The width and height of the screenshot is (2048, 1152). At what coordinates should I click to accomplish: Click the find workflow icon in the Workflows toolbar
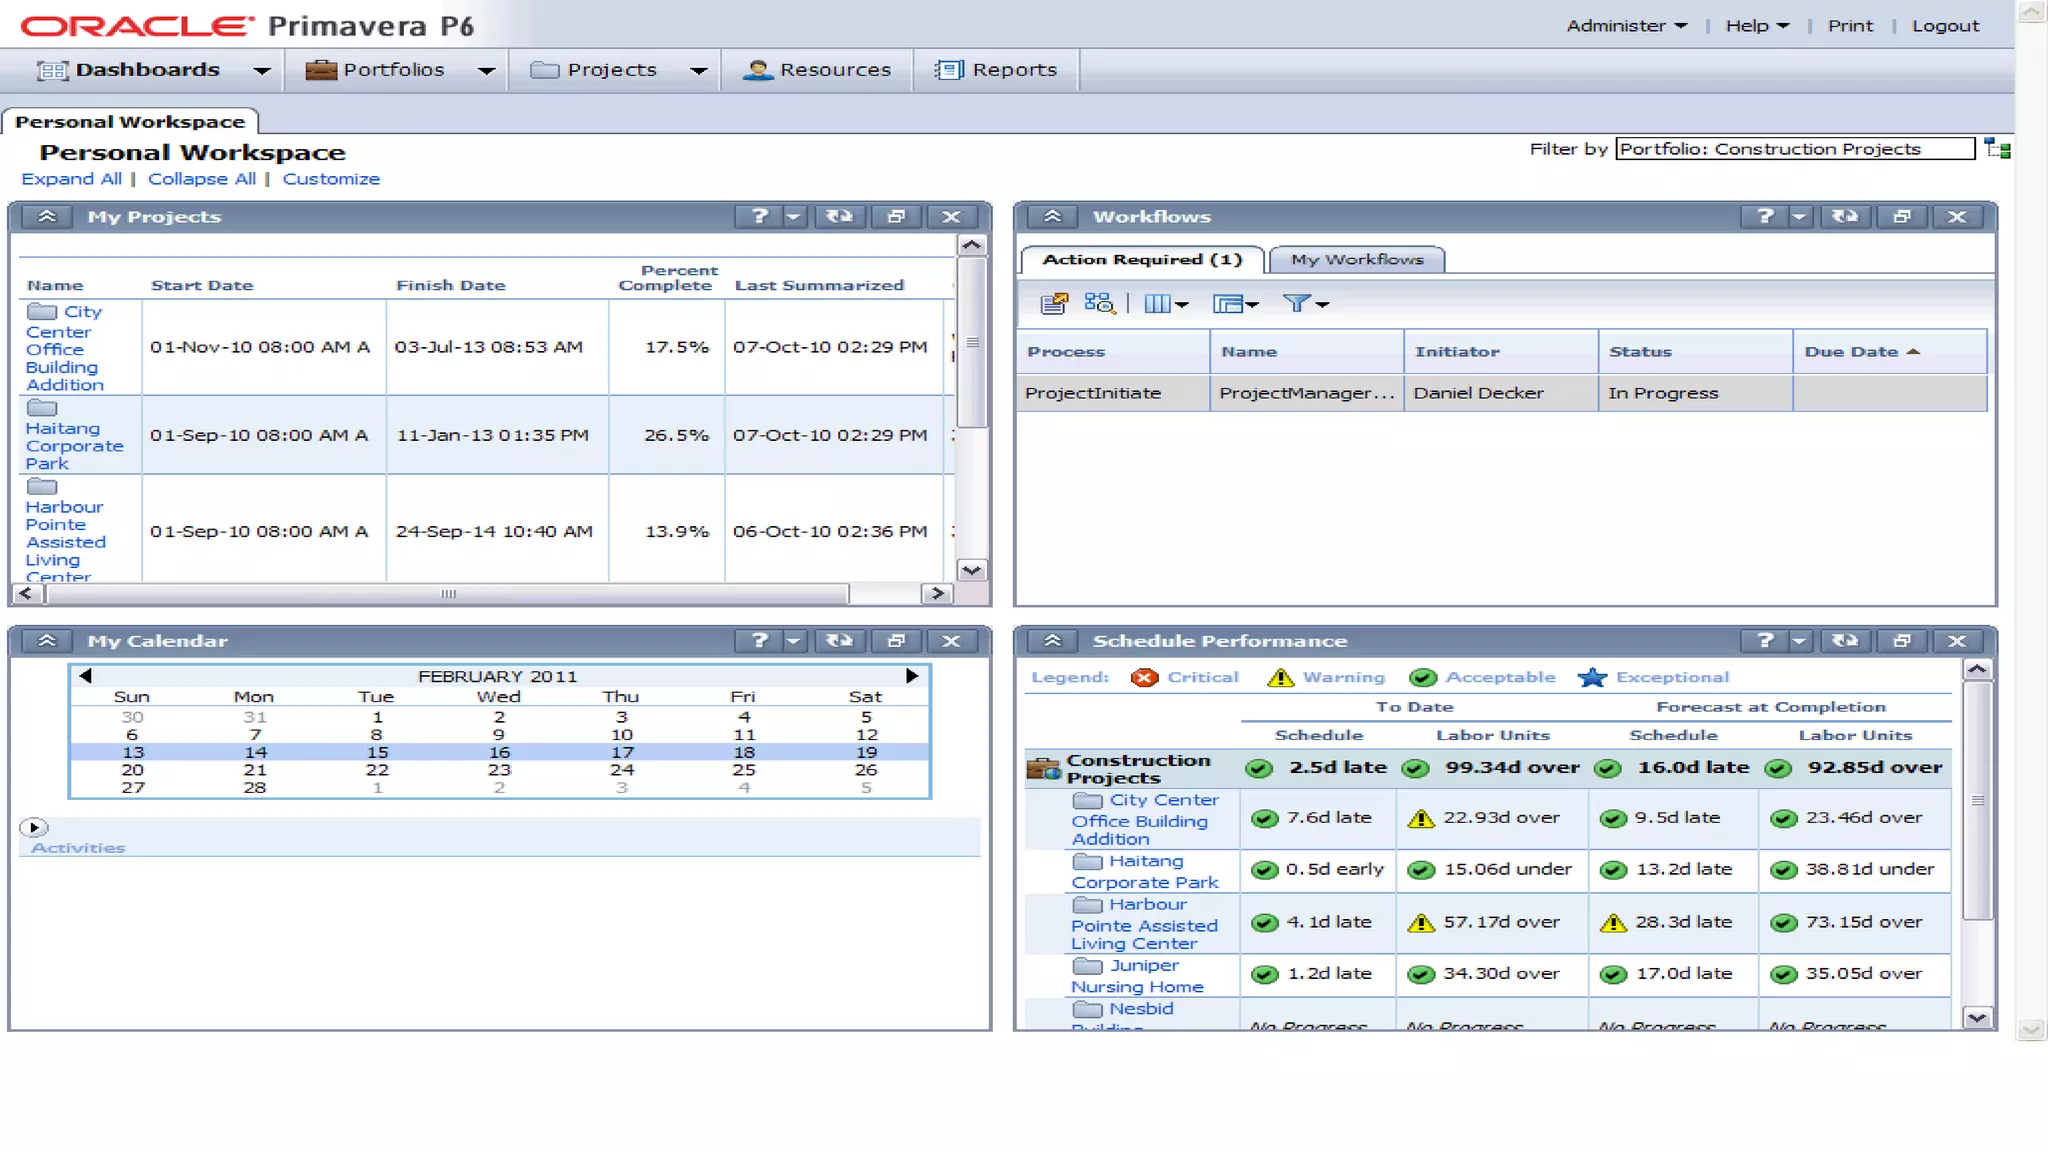point(1099,303)
